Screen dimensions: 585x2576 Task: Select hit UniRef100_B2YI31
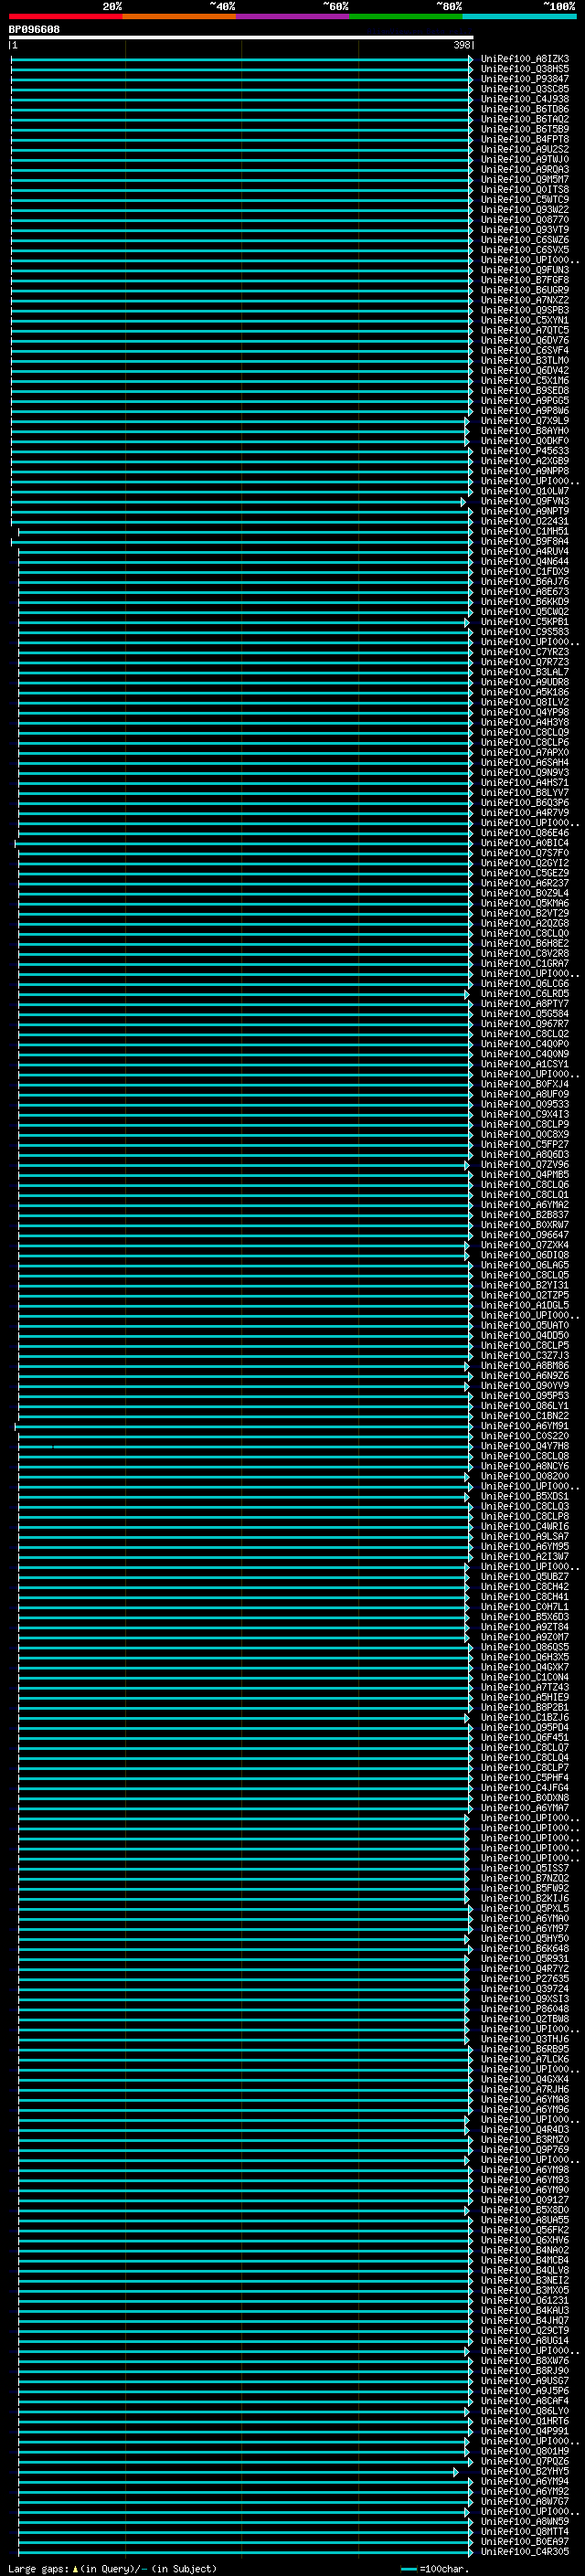tap(525, 1285)
